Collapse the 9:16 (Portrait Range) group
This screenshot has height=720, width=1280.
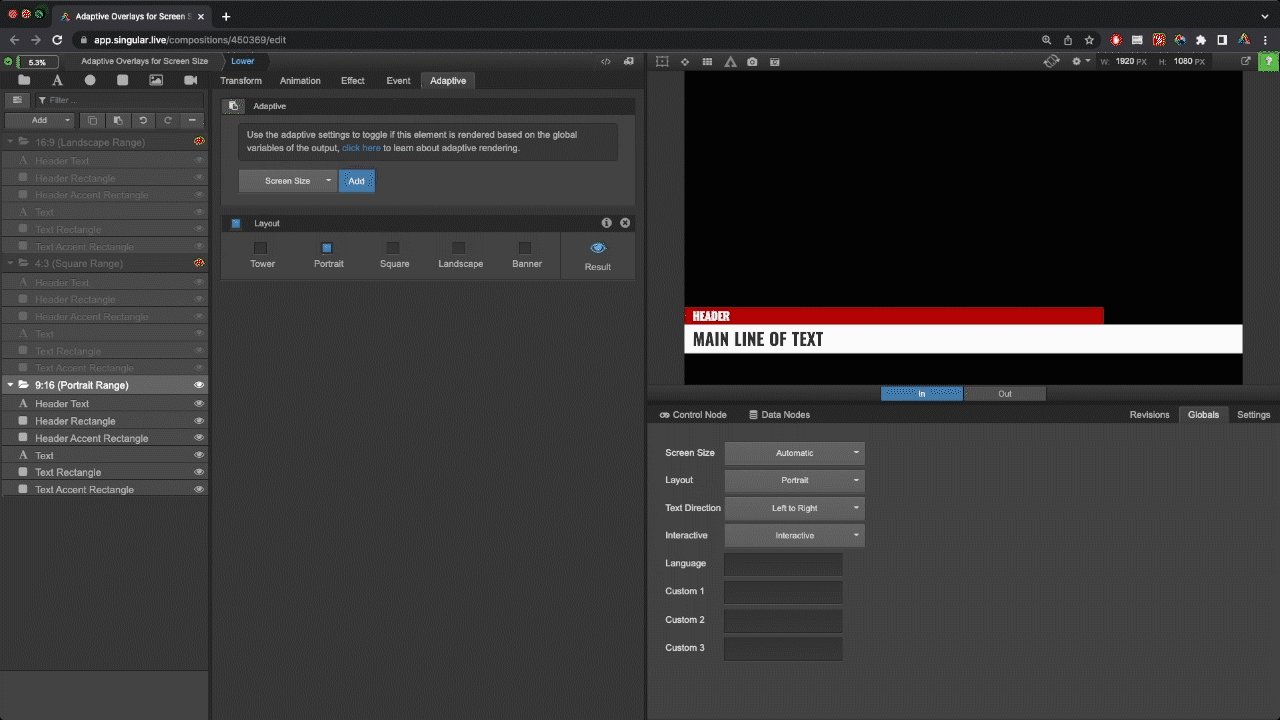11,385
